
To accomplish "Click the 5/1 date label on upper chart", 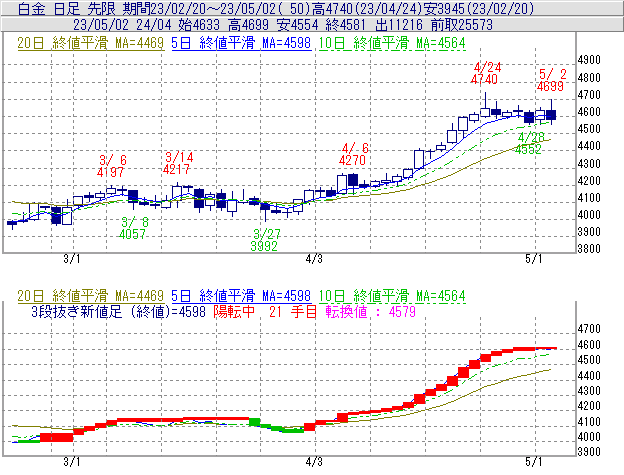I will pyautogui.click(x=534, y=259).
